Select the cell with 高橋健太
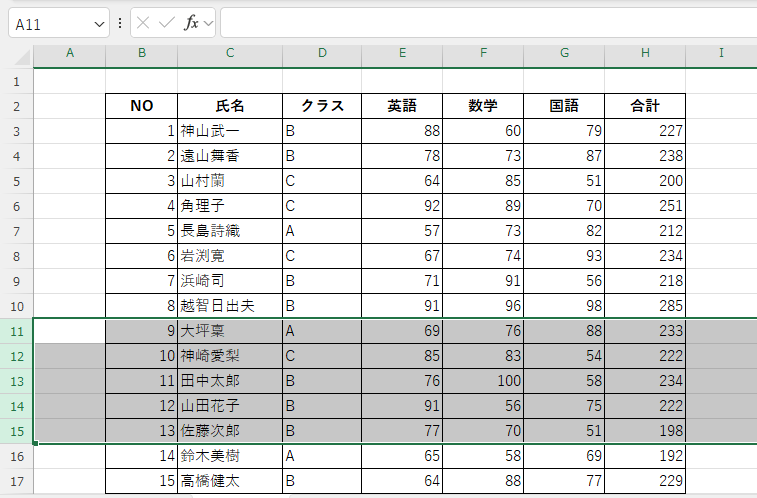 click(230, 482)
